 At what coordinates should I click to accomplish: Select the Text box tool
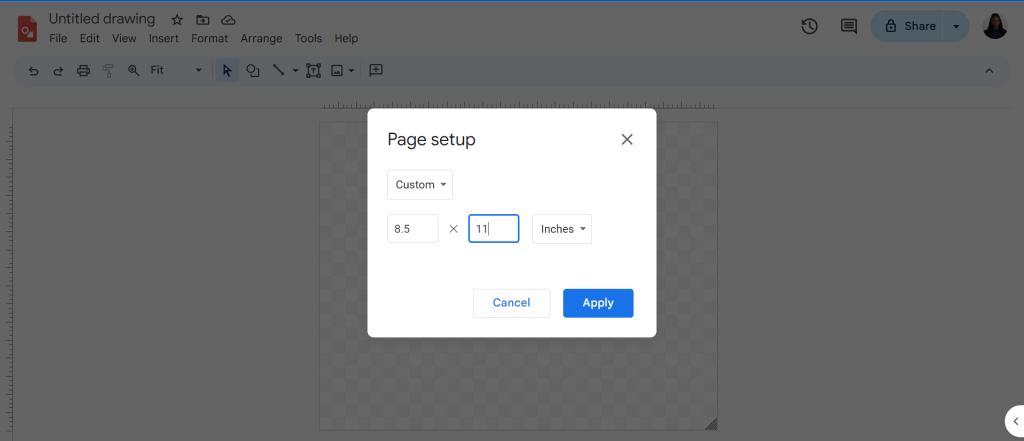click(313, 71)
